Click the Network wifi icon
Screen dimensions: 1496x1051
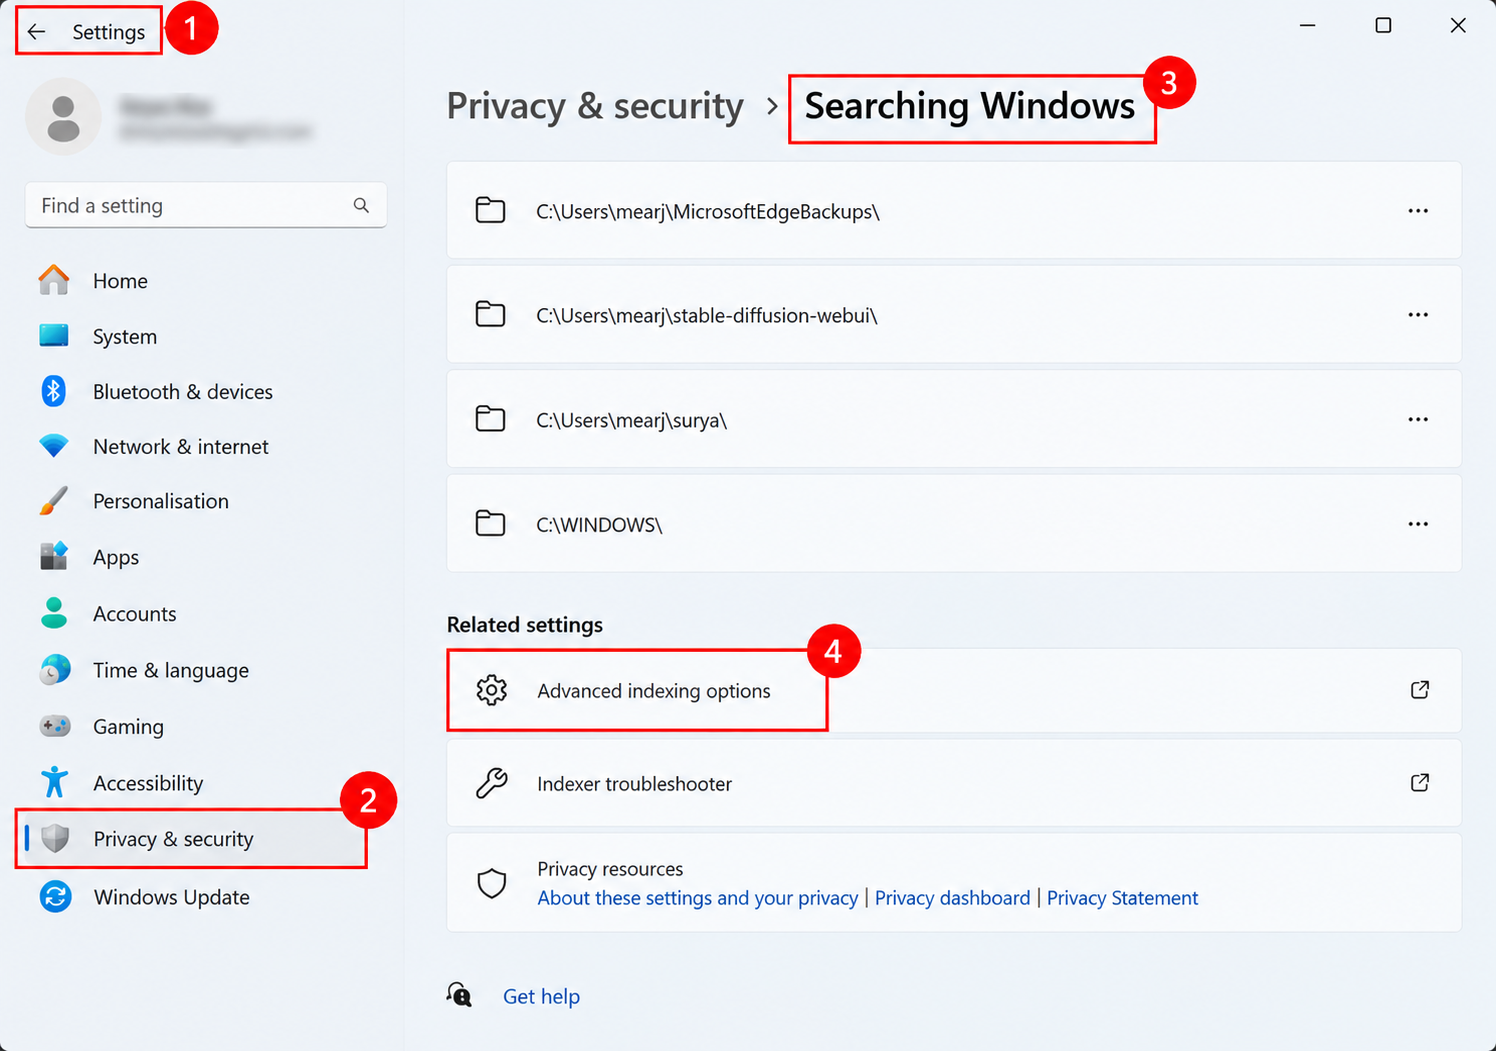54,446
